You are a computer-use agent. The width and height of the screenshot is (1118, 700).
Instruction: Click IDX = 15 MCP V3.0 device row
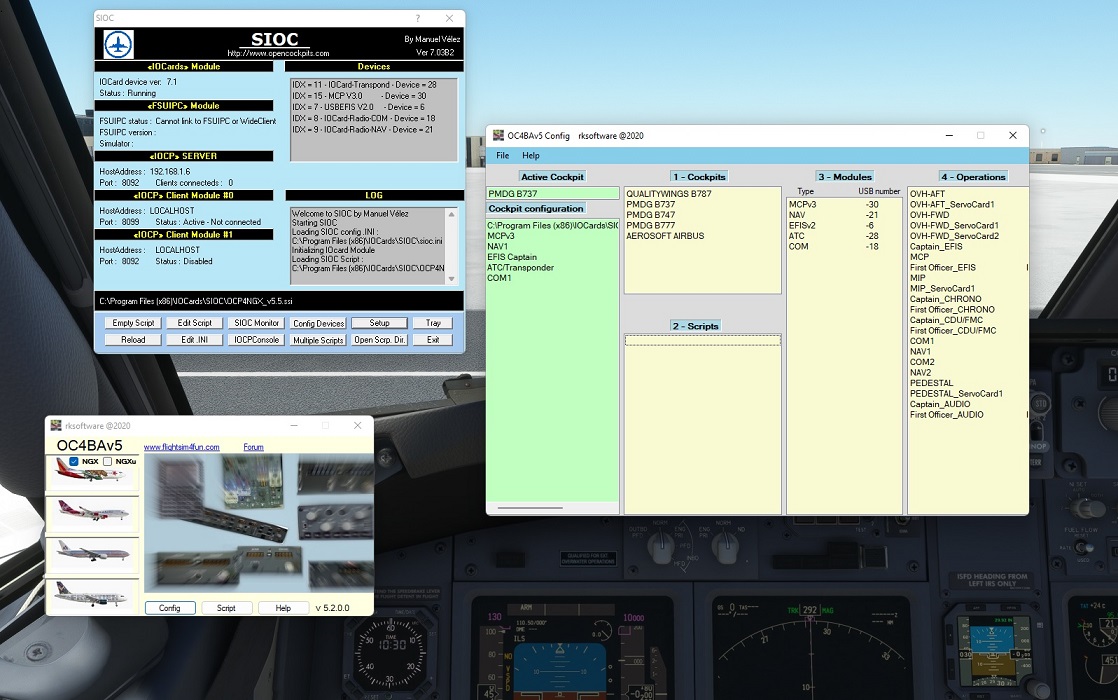point(359,96)
